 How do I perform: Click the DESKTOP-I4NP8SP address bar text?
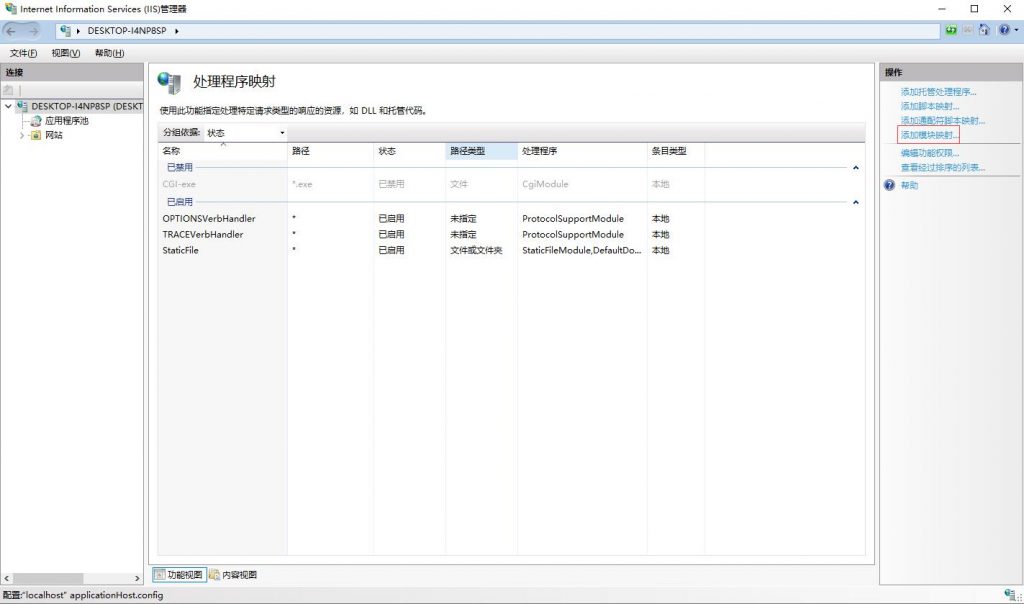[127, 31]
